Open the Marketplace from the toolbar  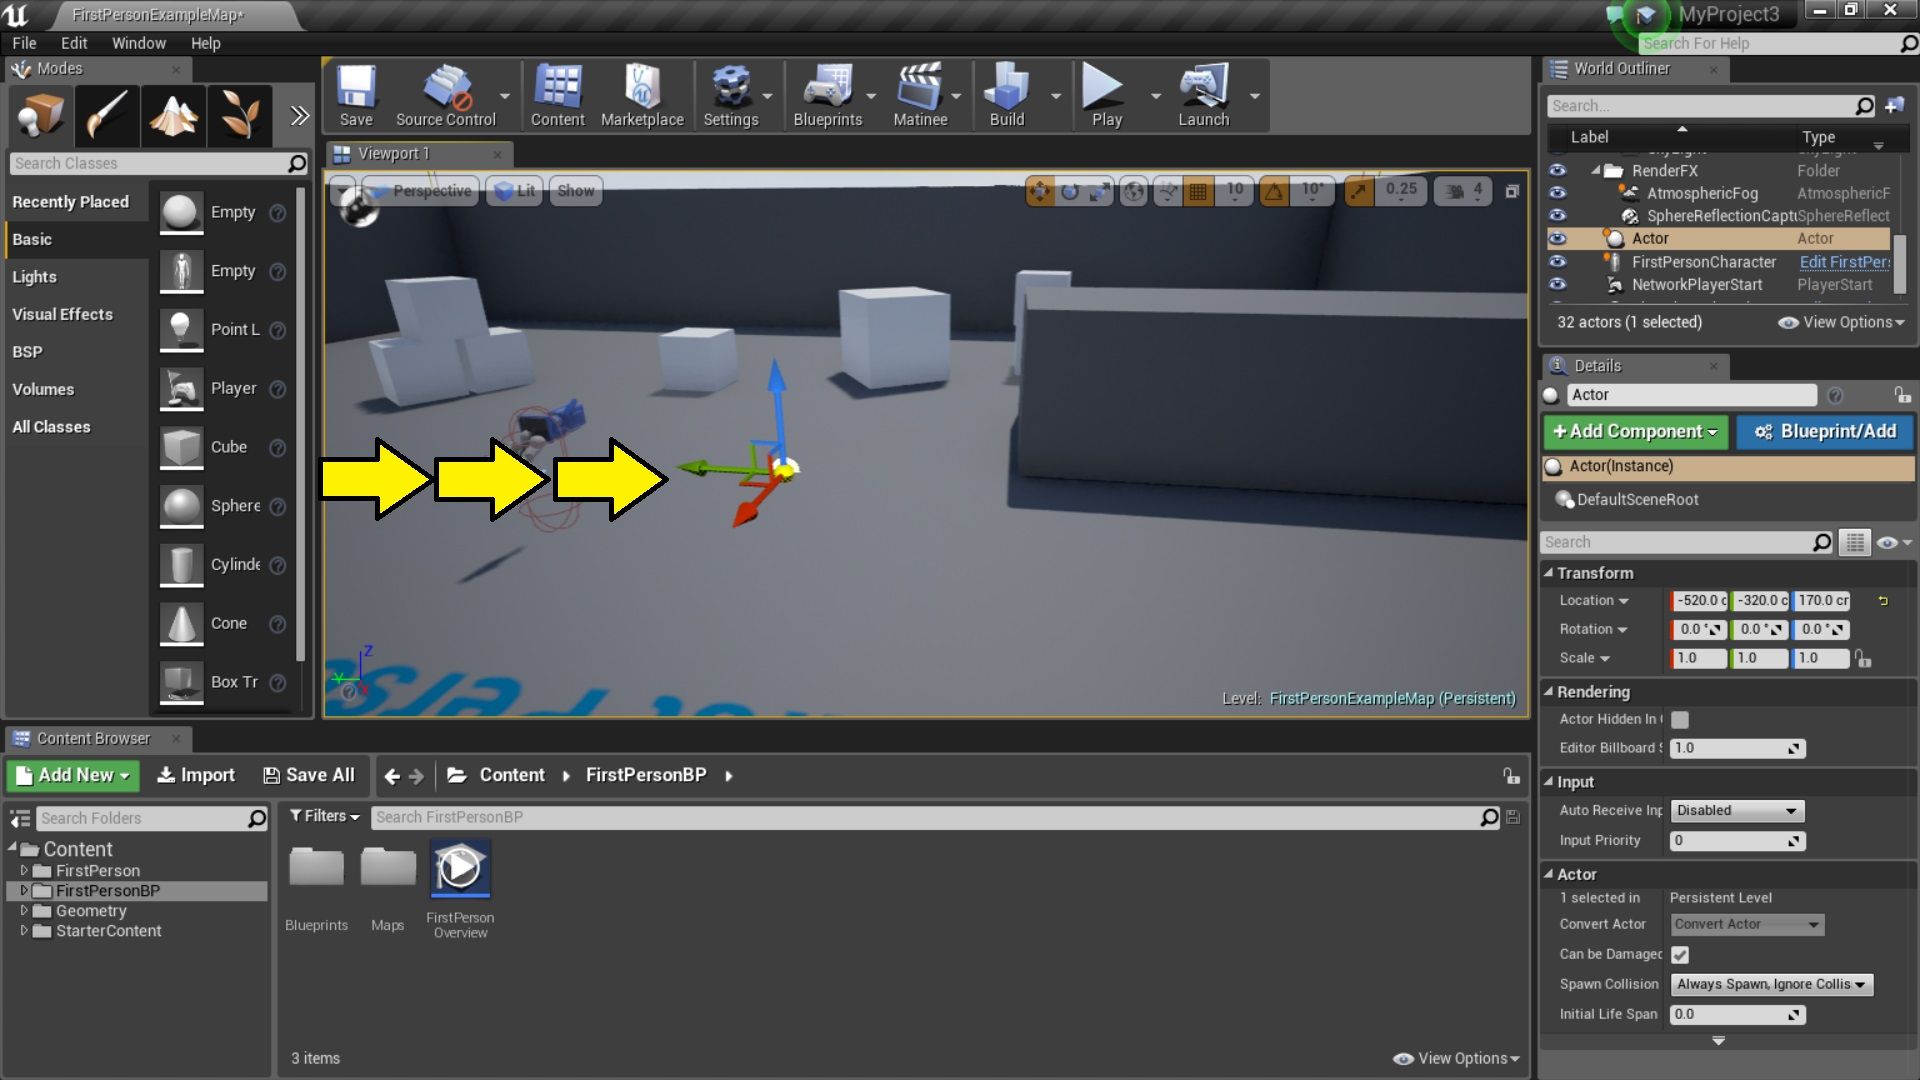pos(643,95)
